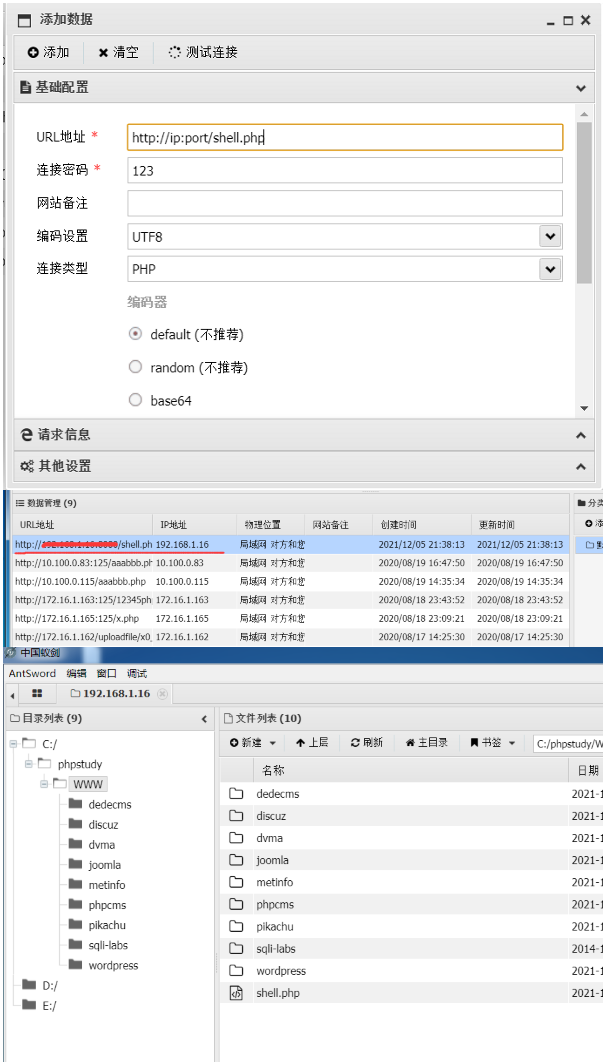Image resolution: width=605 pixels, height=1064 pixels.
Task: Select sqli-labs folder in directory tree
Action: 108,945
